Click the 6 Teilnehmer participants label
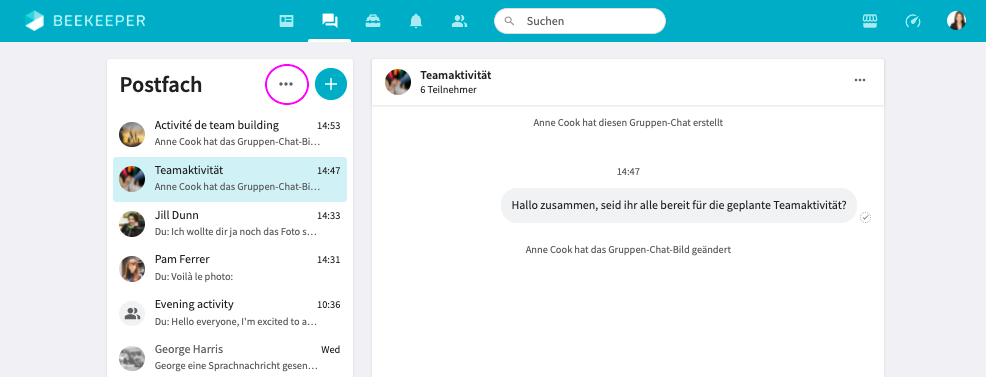 click(448, 90)
